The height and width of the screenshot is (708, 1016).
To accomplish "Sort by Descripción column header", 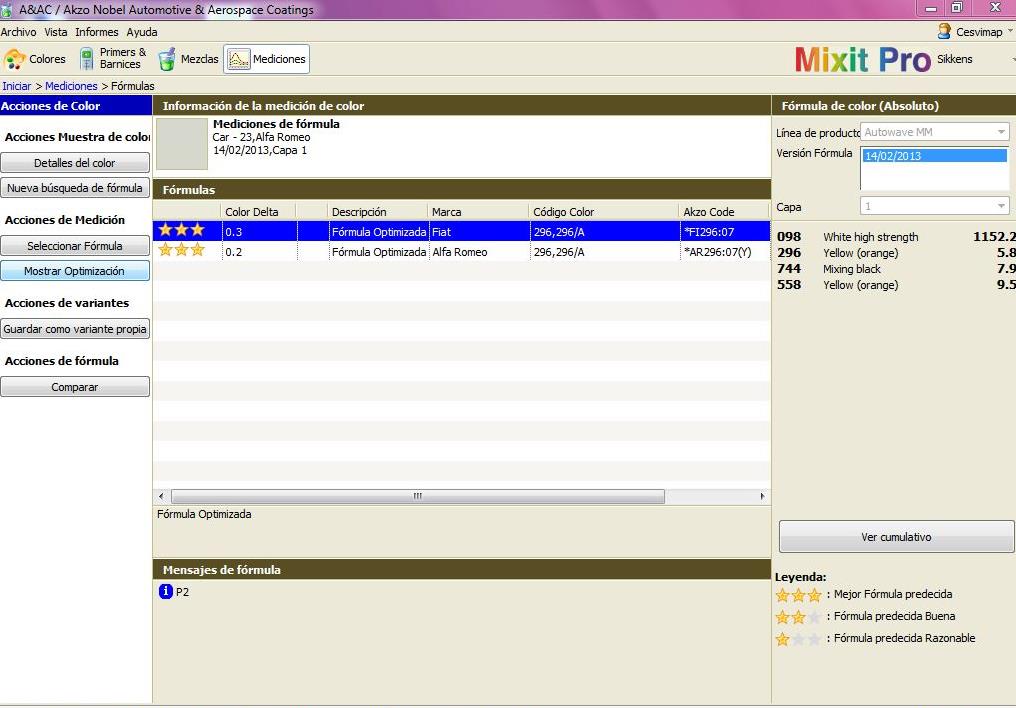I will (x=378, y=212).
